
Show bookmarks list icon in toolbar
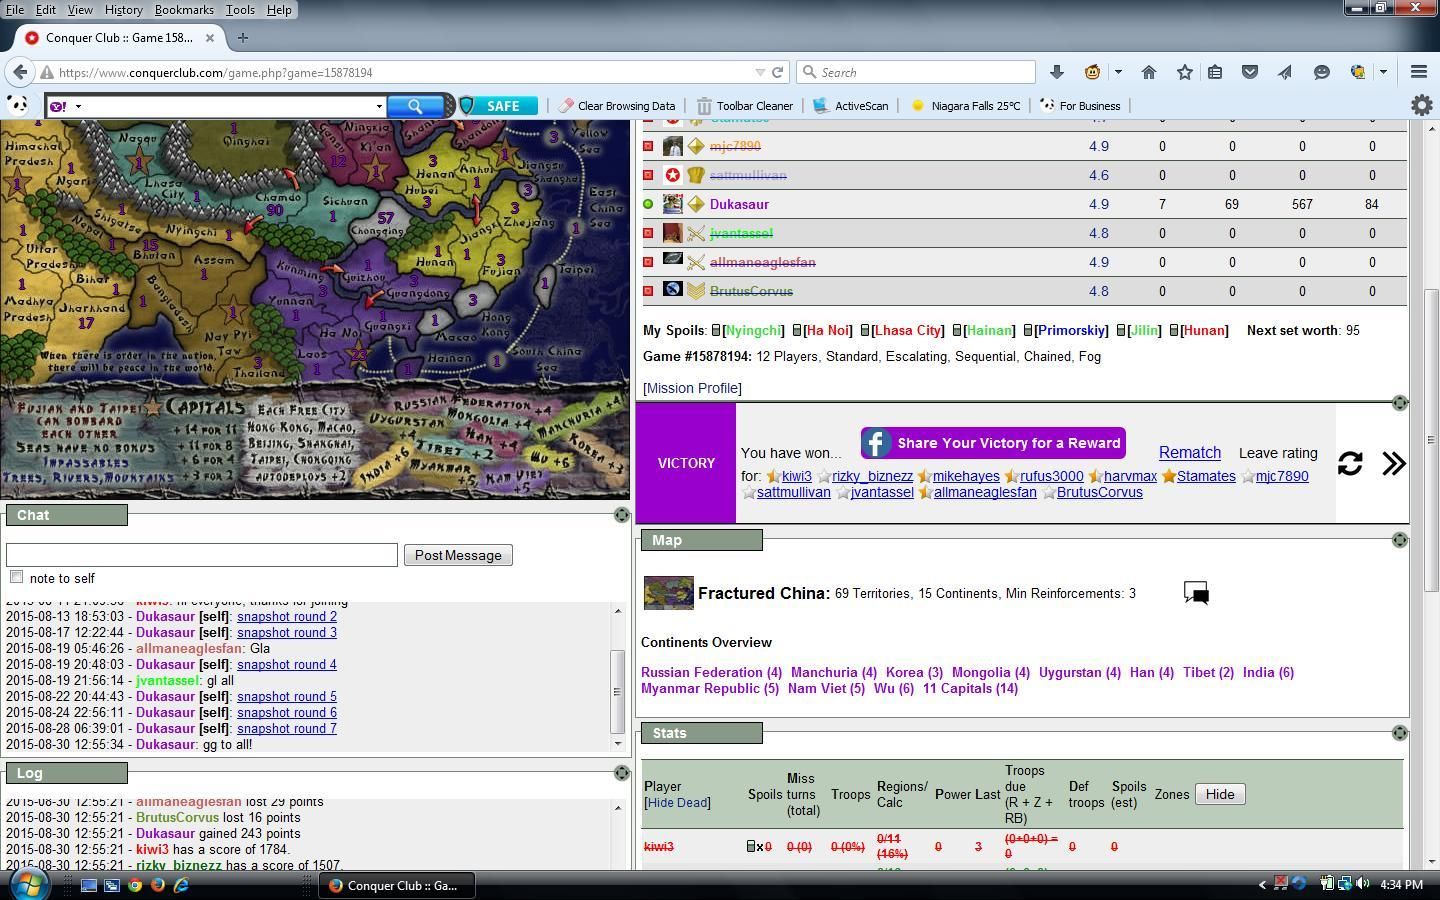pyautogui.click(x=1215, y=72)
